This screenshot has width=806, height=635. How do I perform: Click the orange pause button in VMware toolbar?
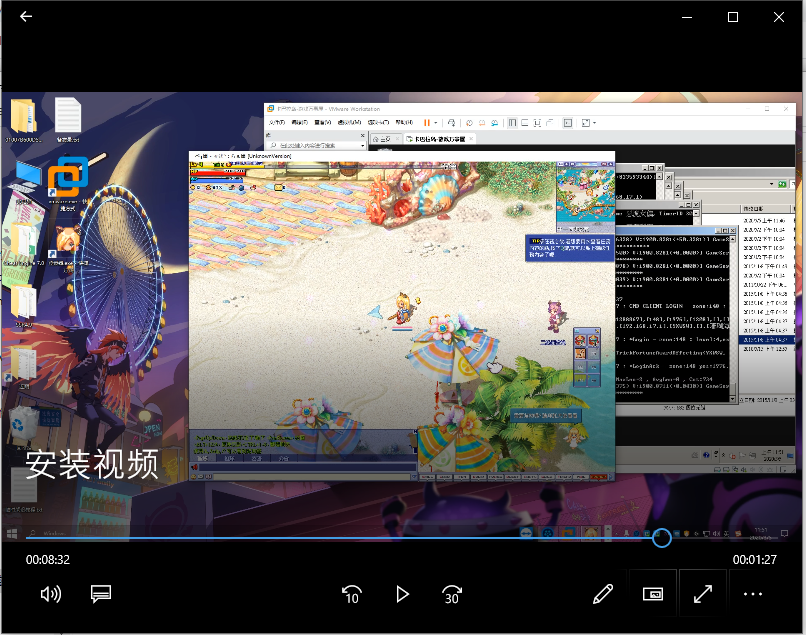point(427,122)
